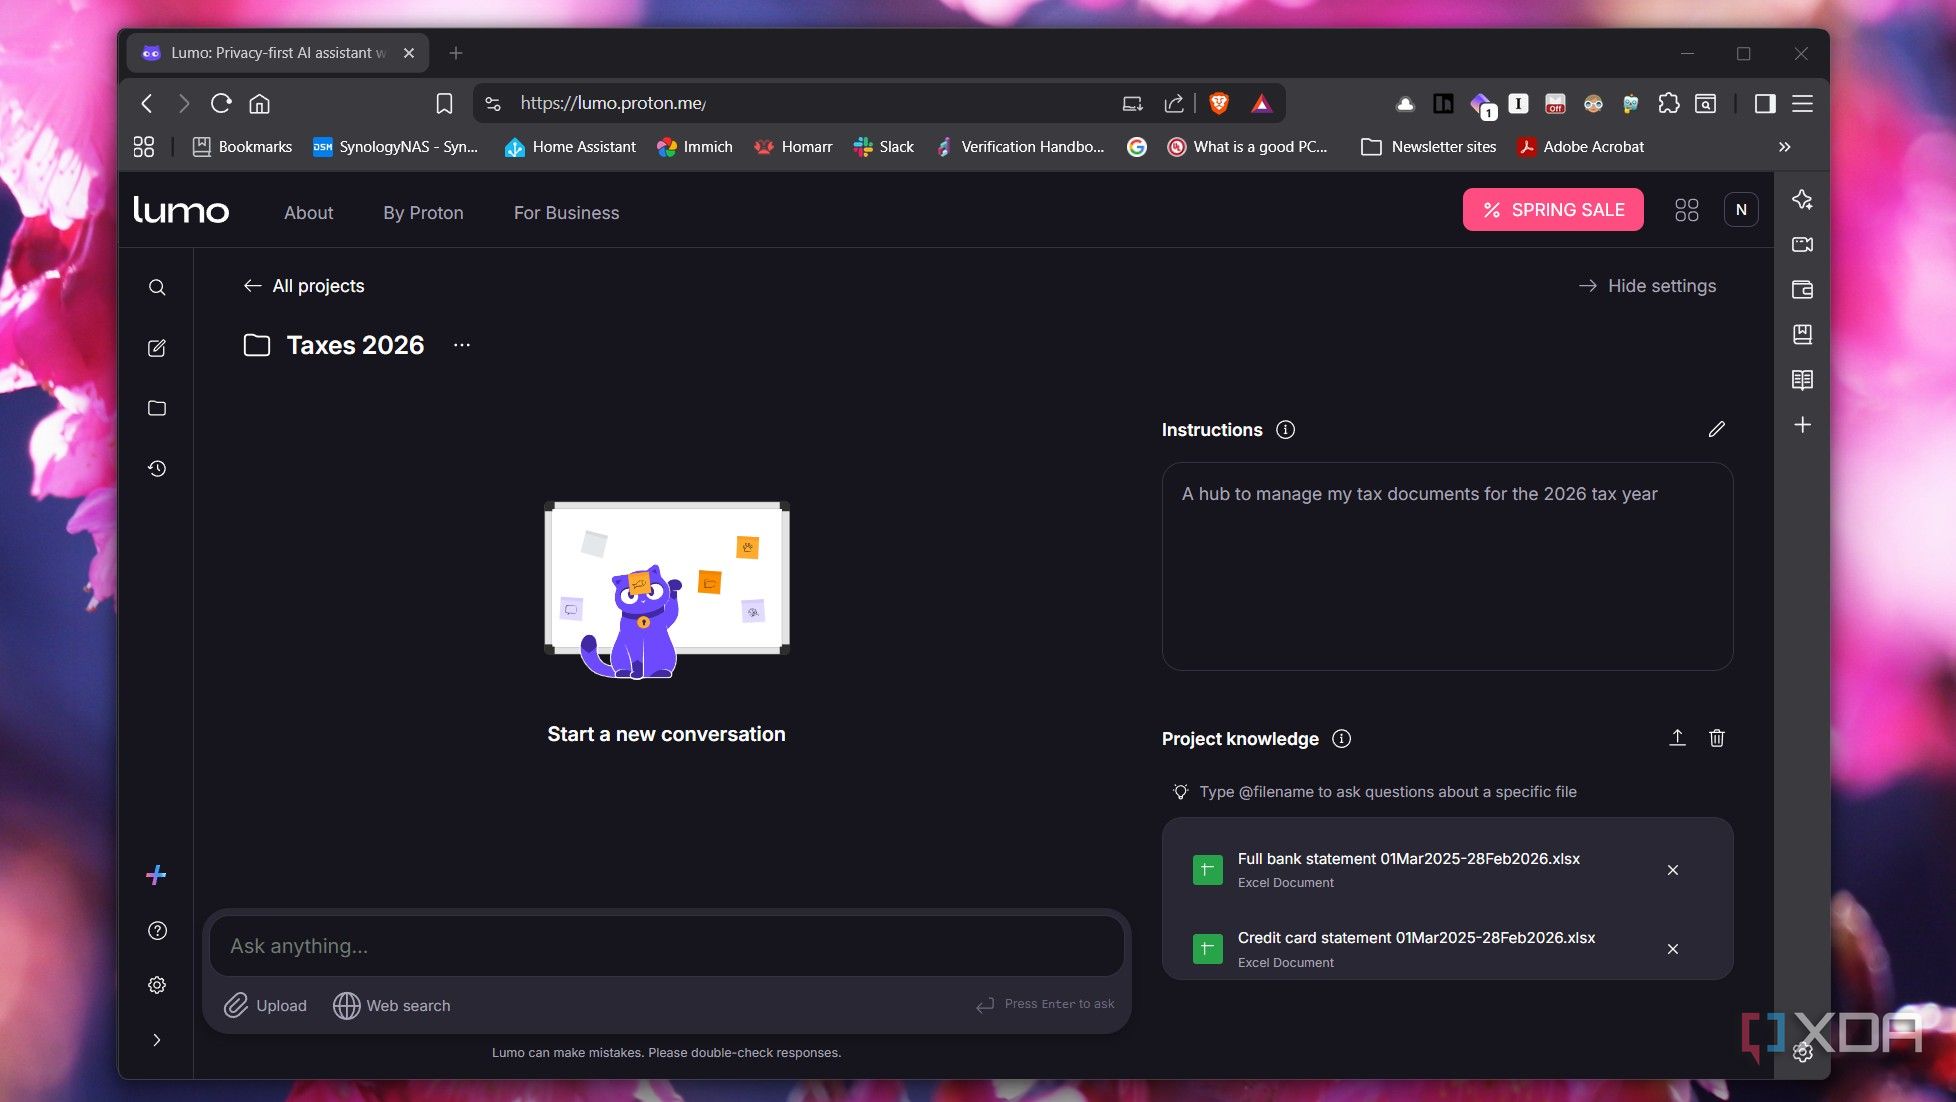The height and width of the screenshot is (1102, 1956).
Task: Open the About menu item
Action: 308,213
